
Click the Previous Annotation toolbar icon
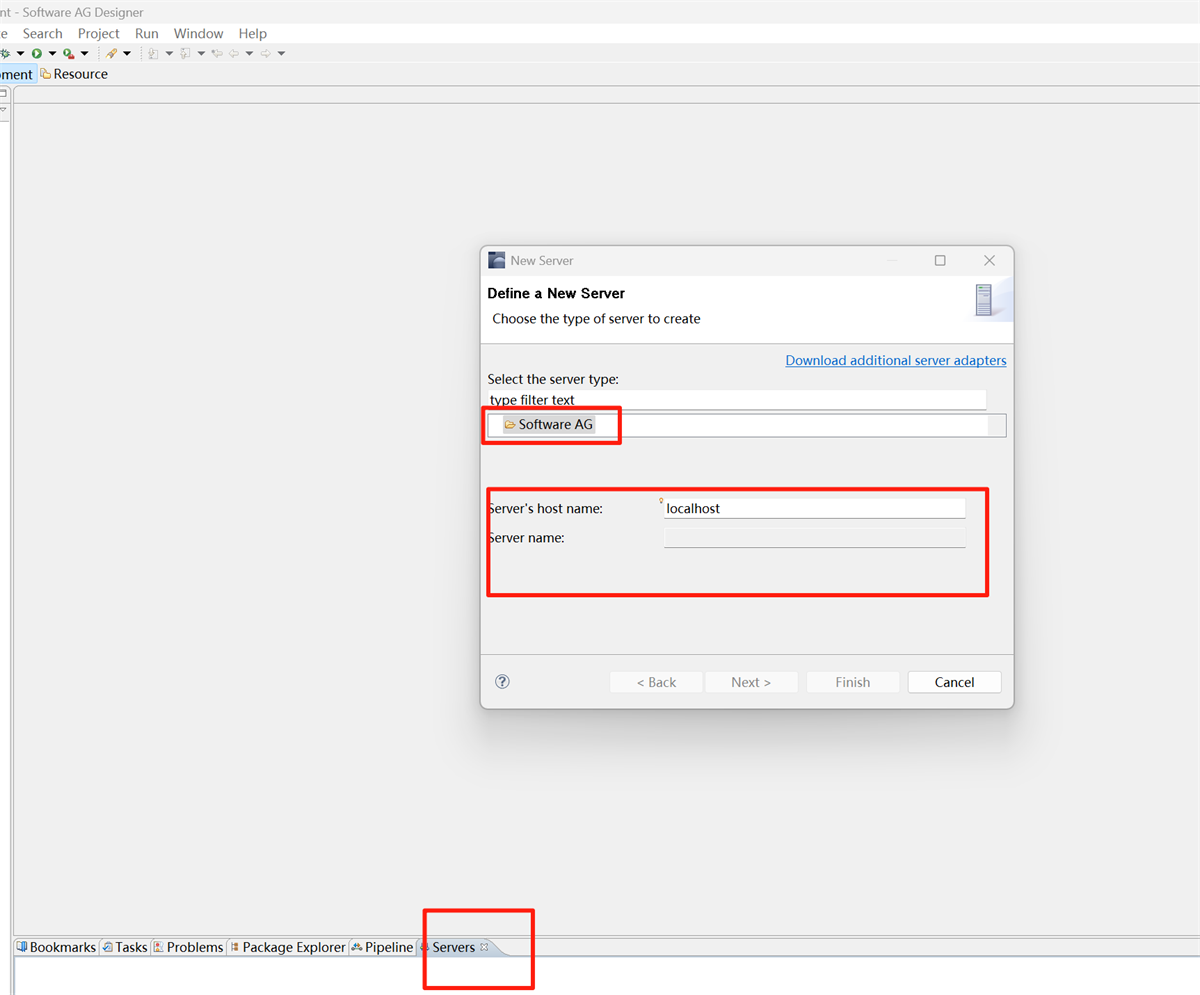tap(185, 53)
